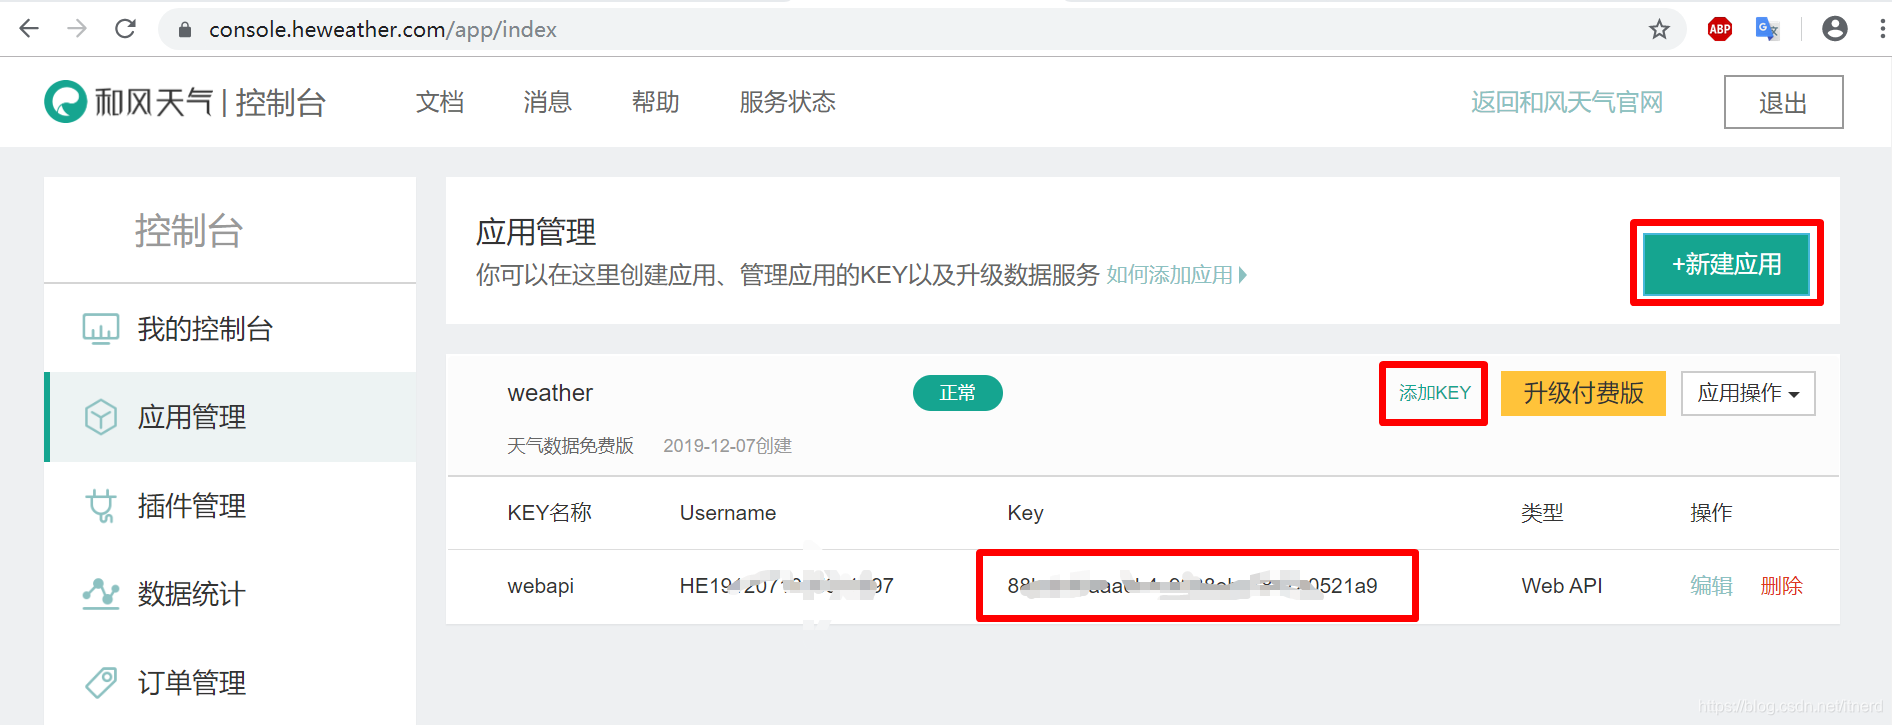The height and width of the screenshot is (725, 1892).
Task: Click the 我的控制台 monitor icon
Action: point(101,329)
